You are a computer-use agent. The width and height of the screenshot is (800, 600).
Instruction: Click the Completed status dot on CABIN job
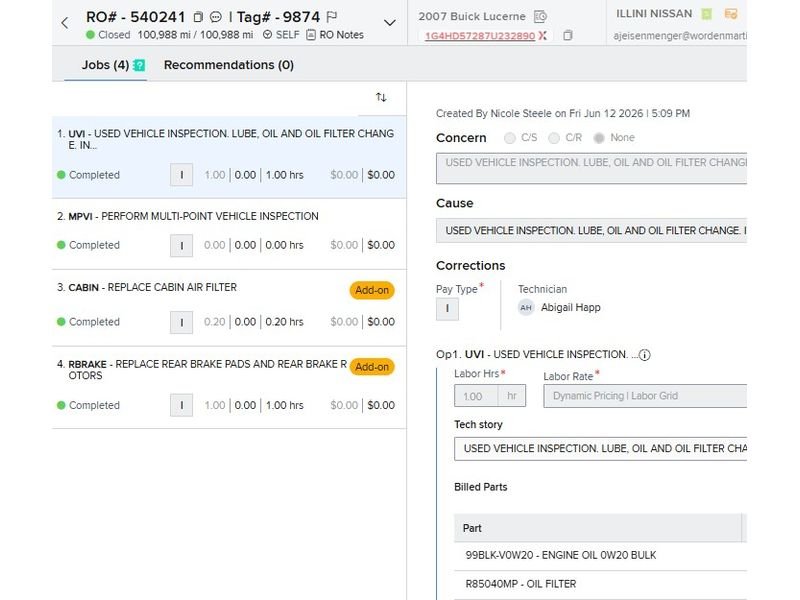(x=61, y=322)
